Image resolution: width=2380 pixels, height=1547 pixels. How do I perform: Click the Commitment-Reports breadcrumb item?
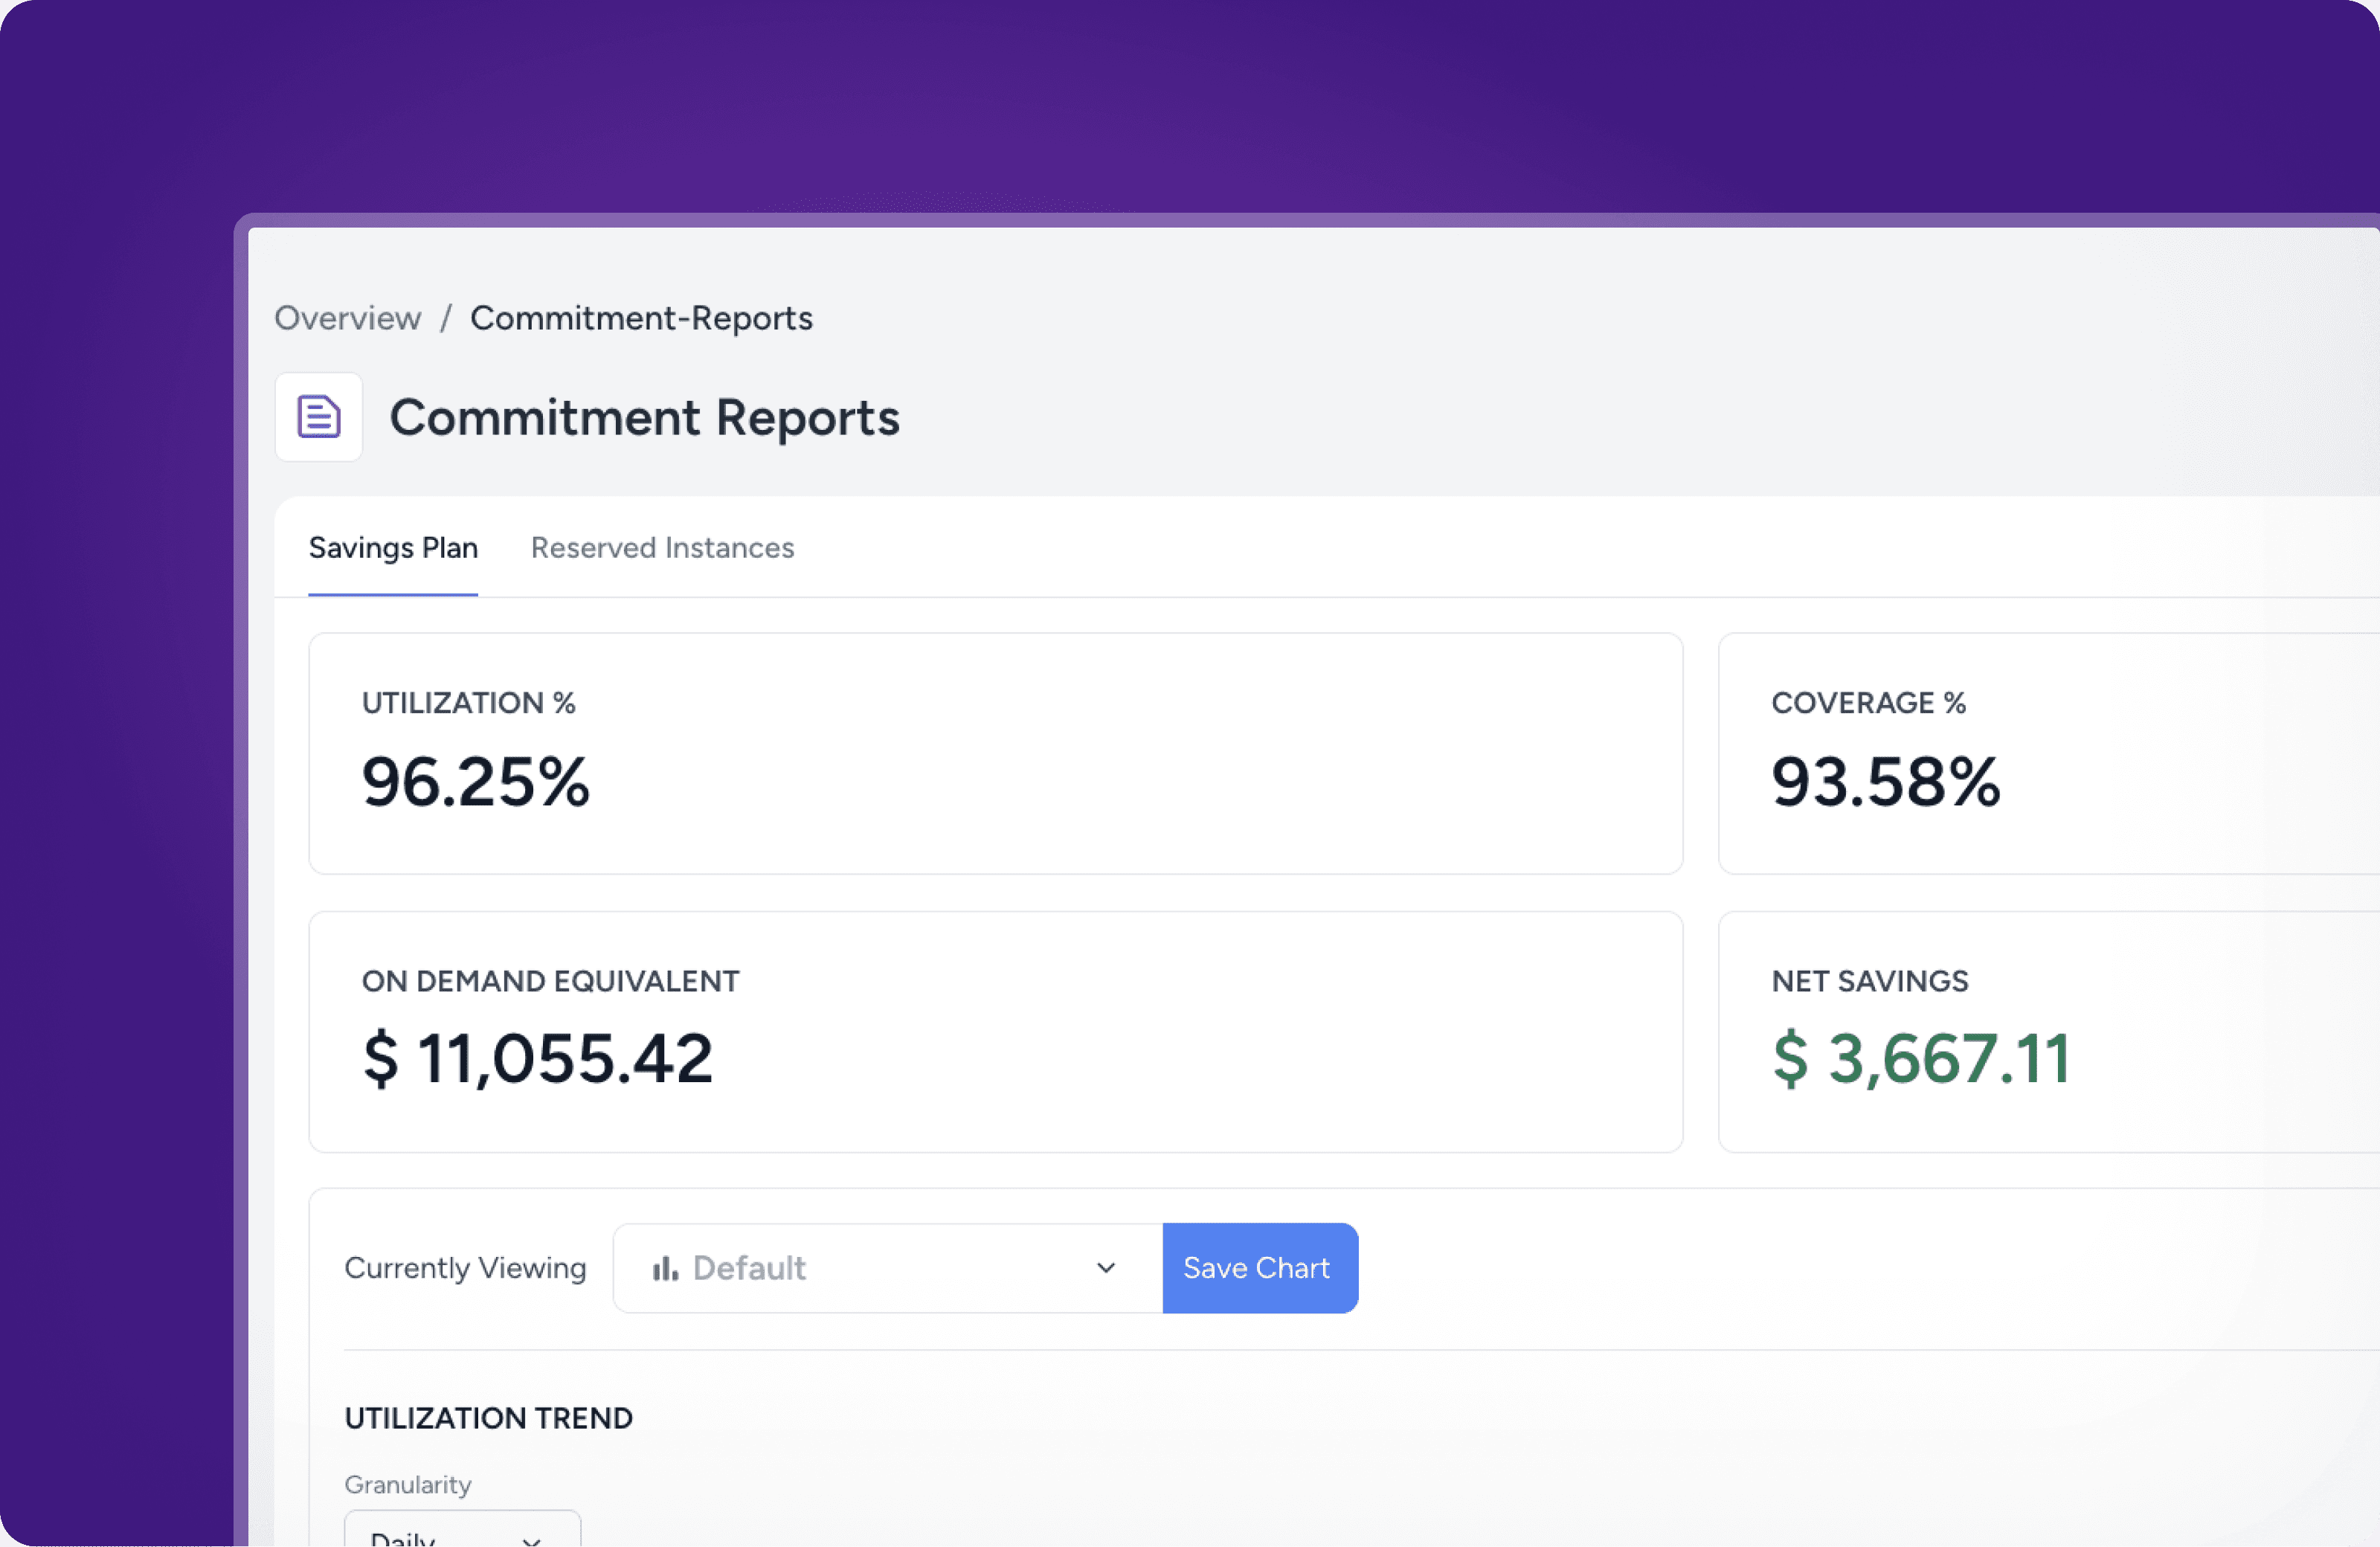pos(641,318)
